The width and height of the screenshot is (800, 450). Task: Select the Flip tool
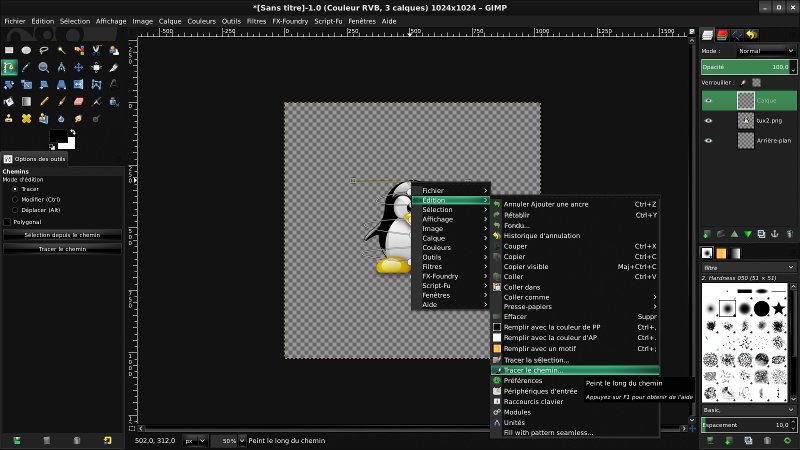pyautogui.click(x=79, y=85)
